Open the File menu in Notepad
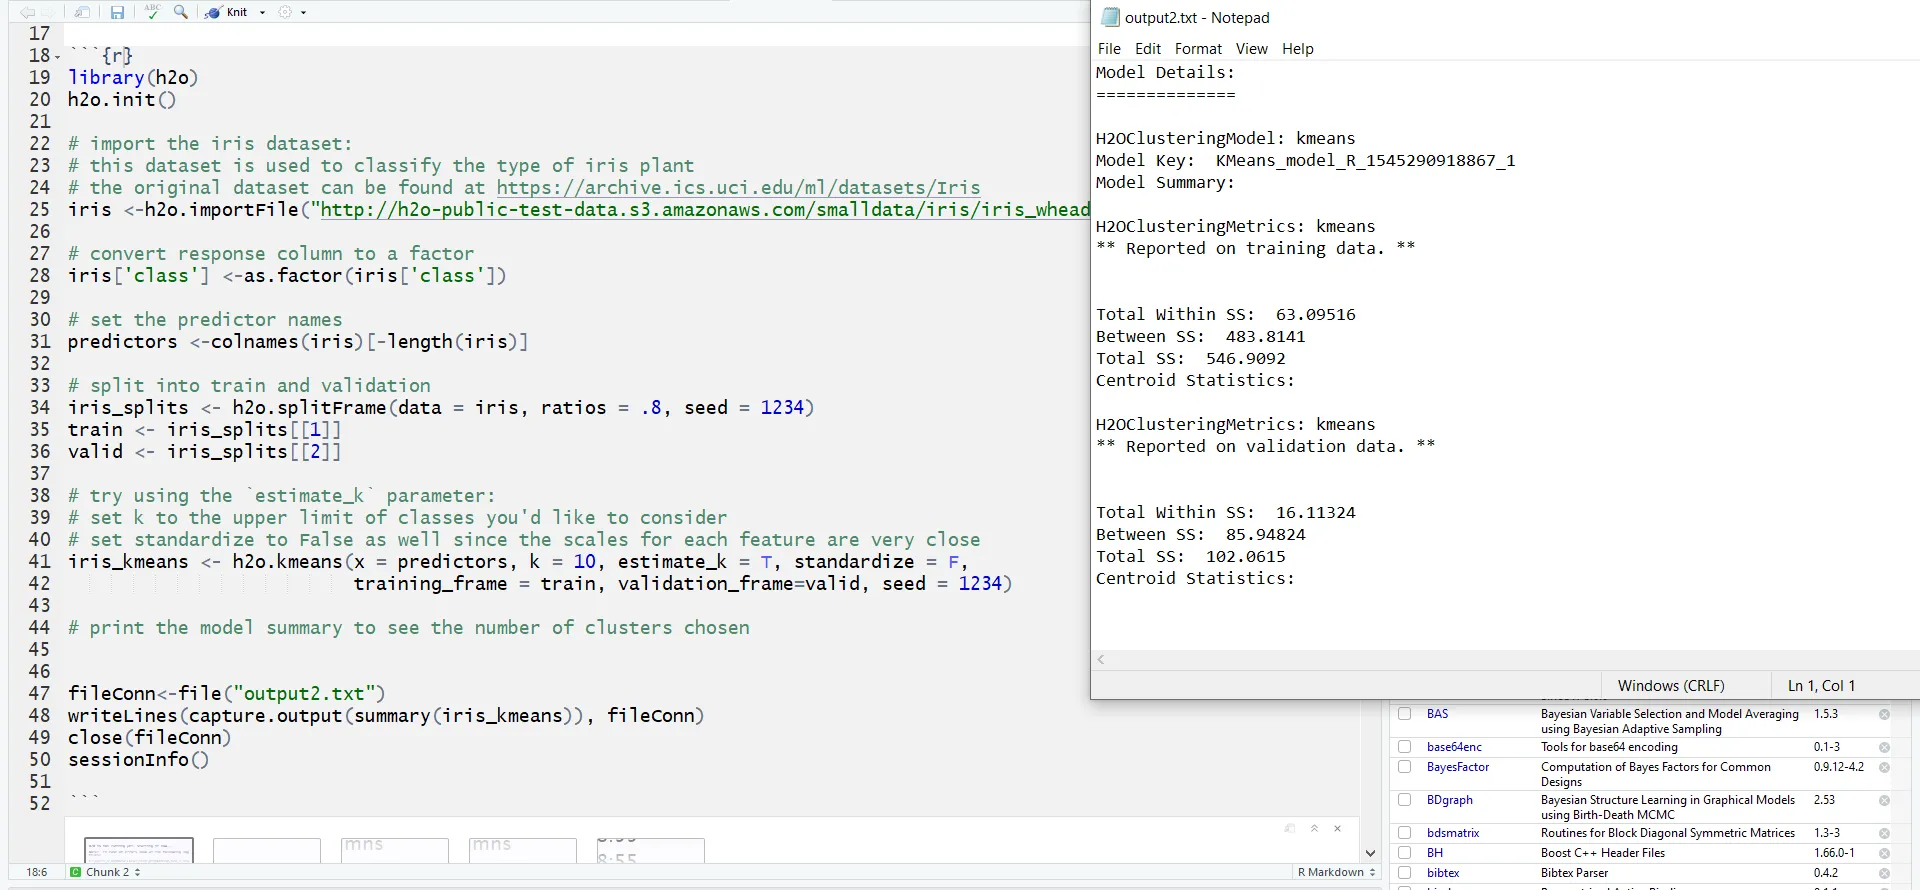 click(1109, 49)
